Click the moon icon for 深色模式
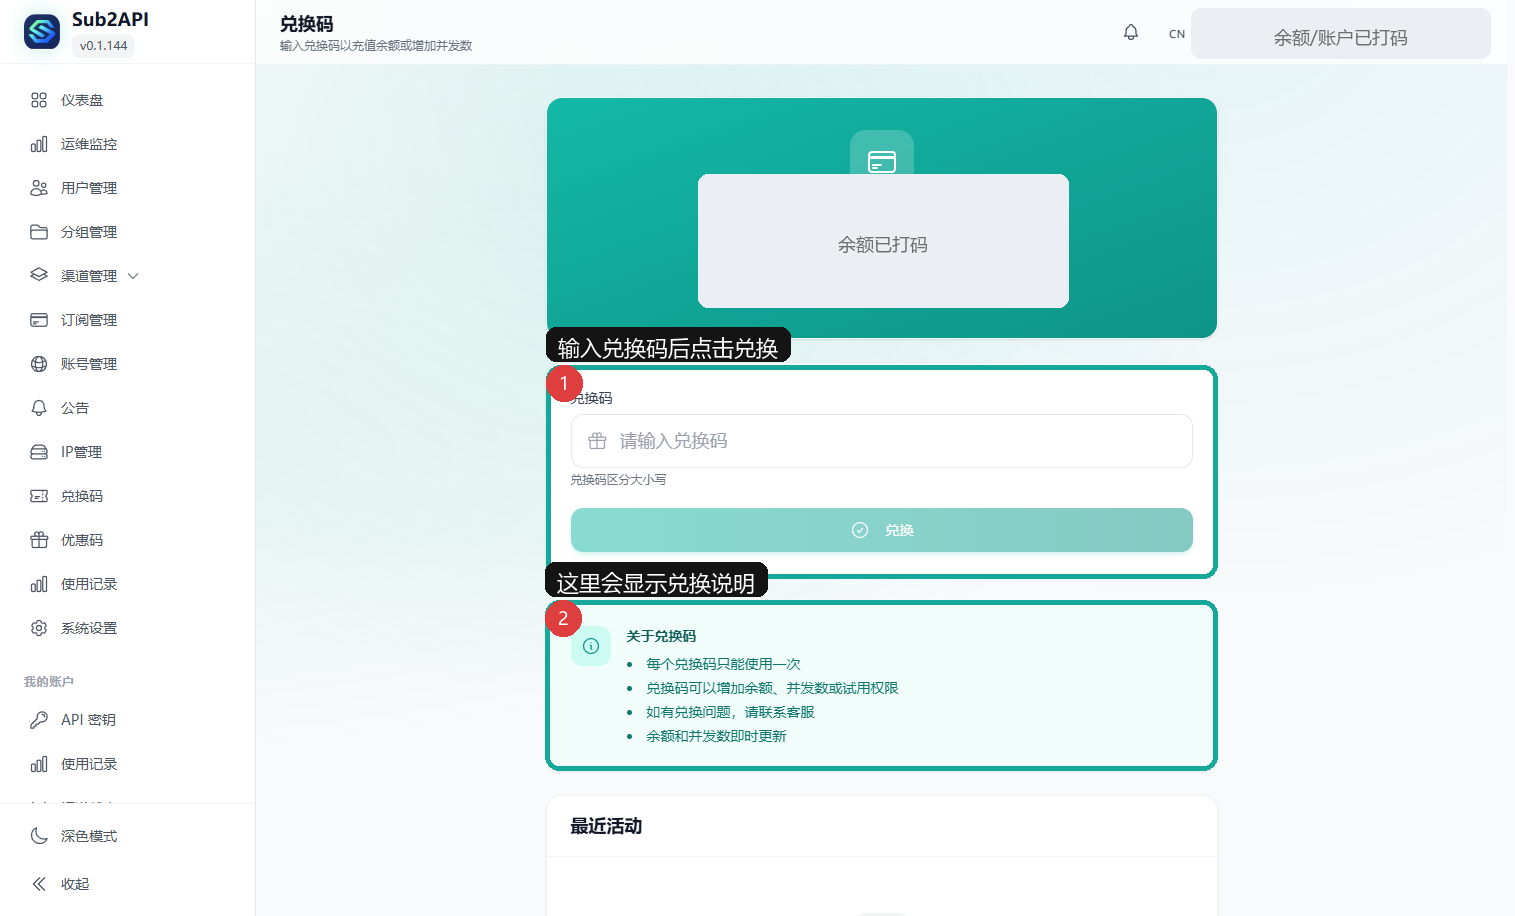 click(39, 836)
